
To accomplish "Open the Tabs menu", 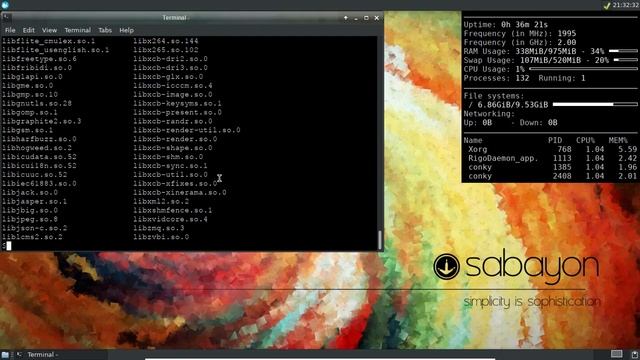I will pyautogui.click(x=105, y=30).
